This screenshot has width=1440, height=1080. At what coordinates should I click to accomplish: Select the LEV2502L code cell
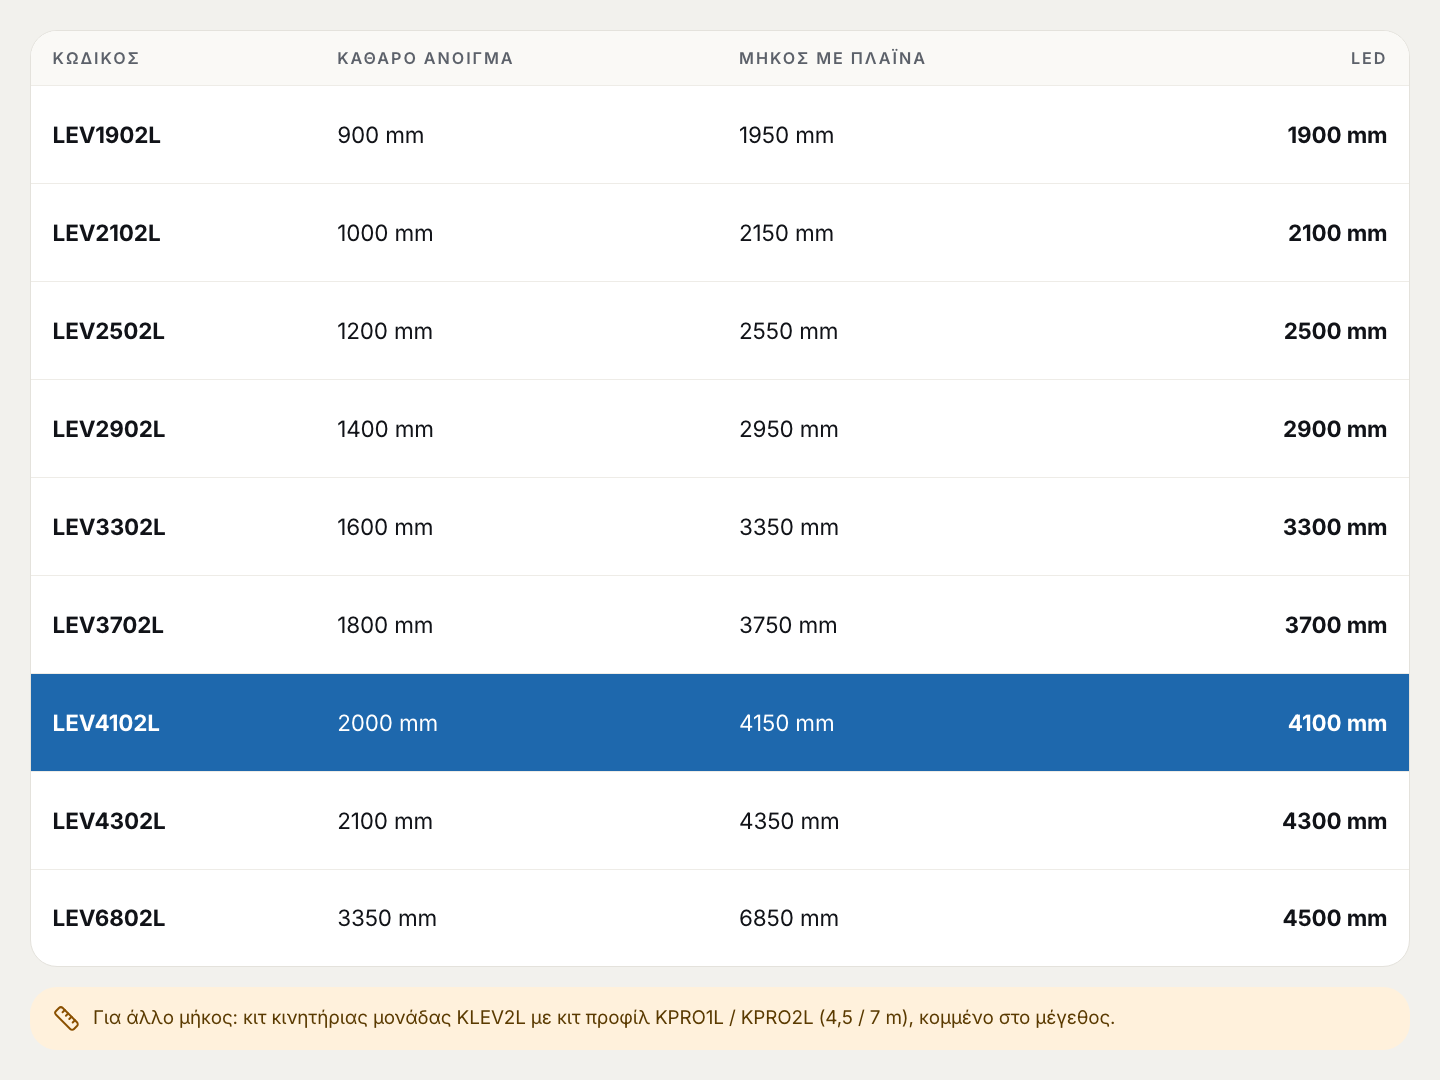click(x=108, y=331)
